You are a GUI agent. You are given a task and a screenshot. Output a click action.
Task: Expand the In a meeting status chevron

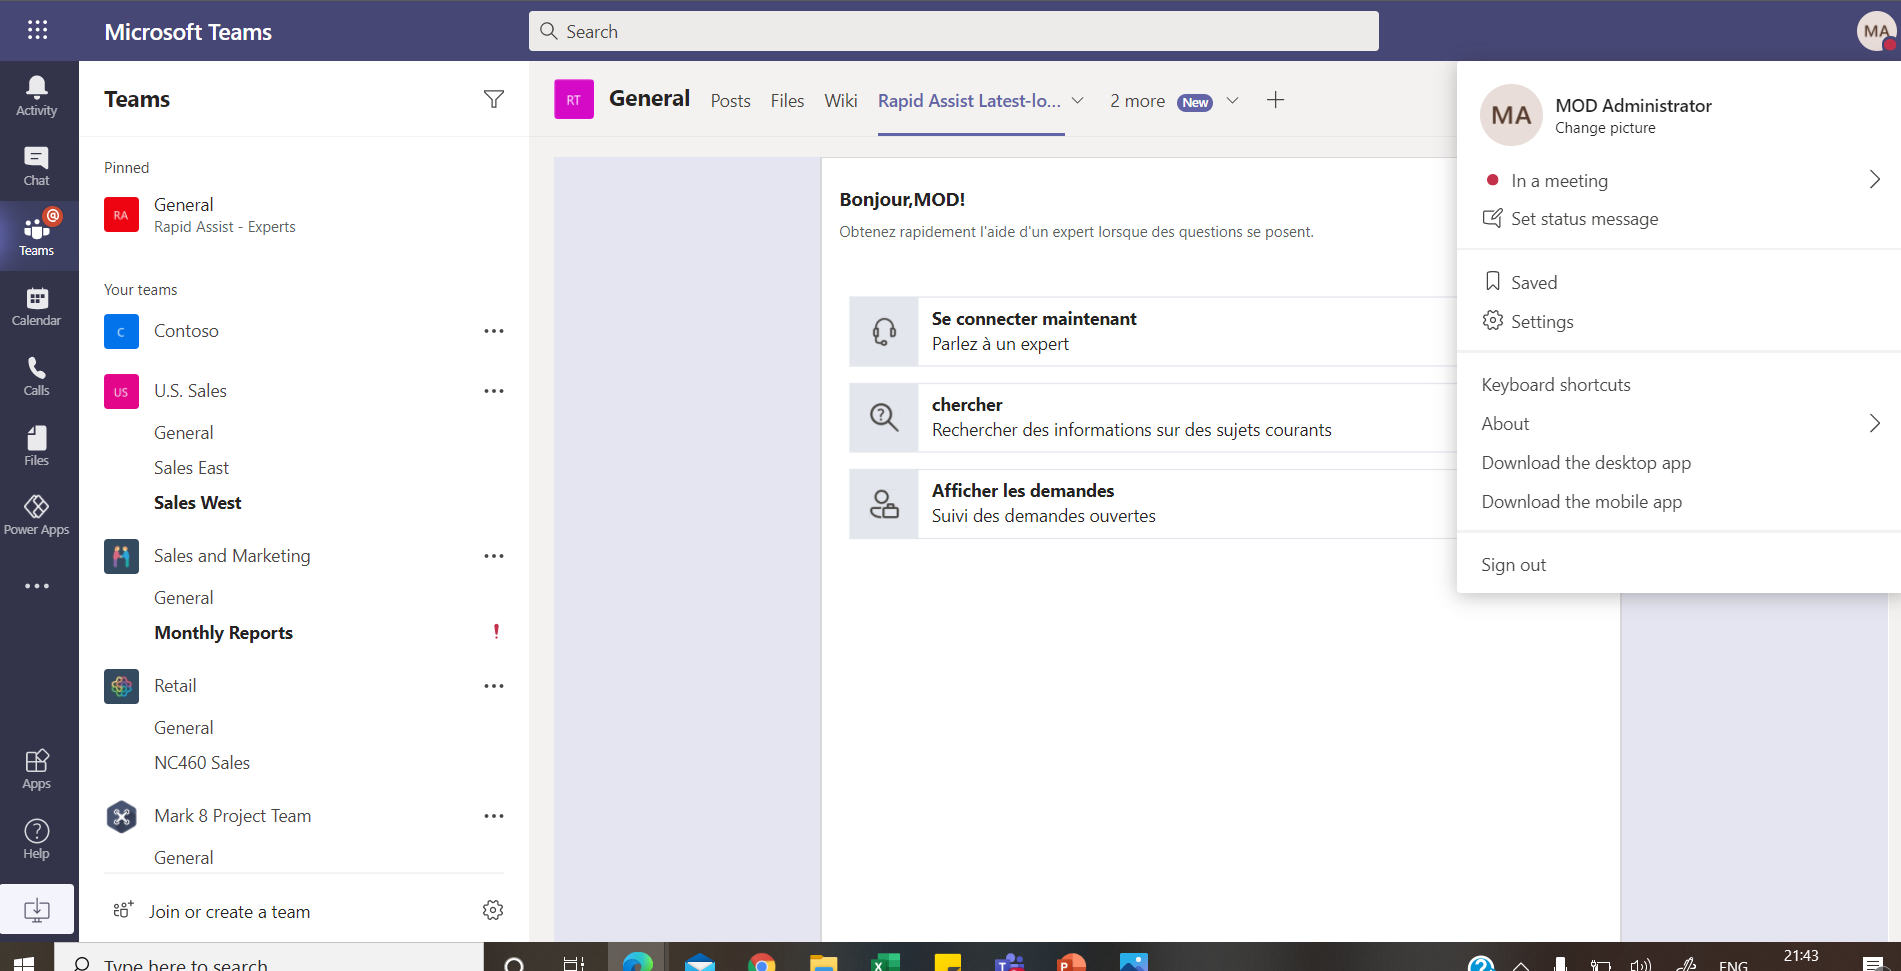pos(1874,180)
